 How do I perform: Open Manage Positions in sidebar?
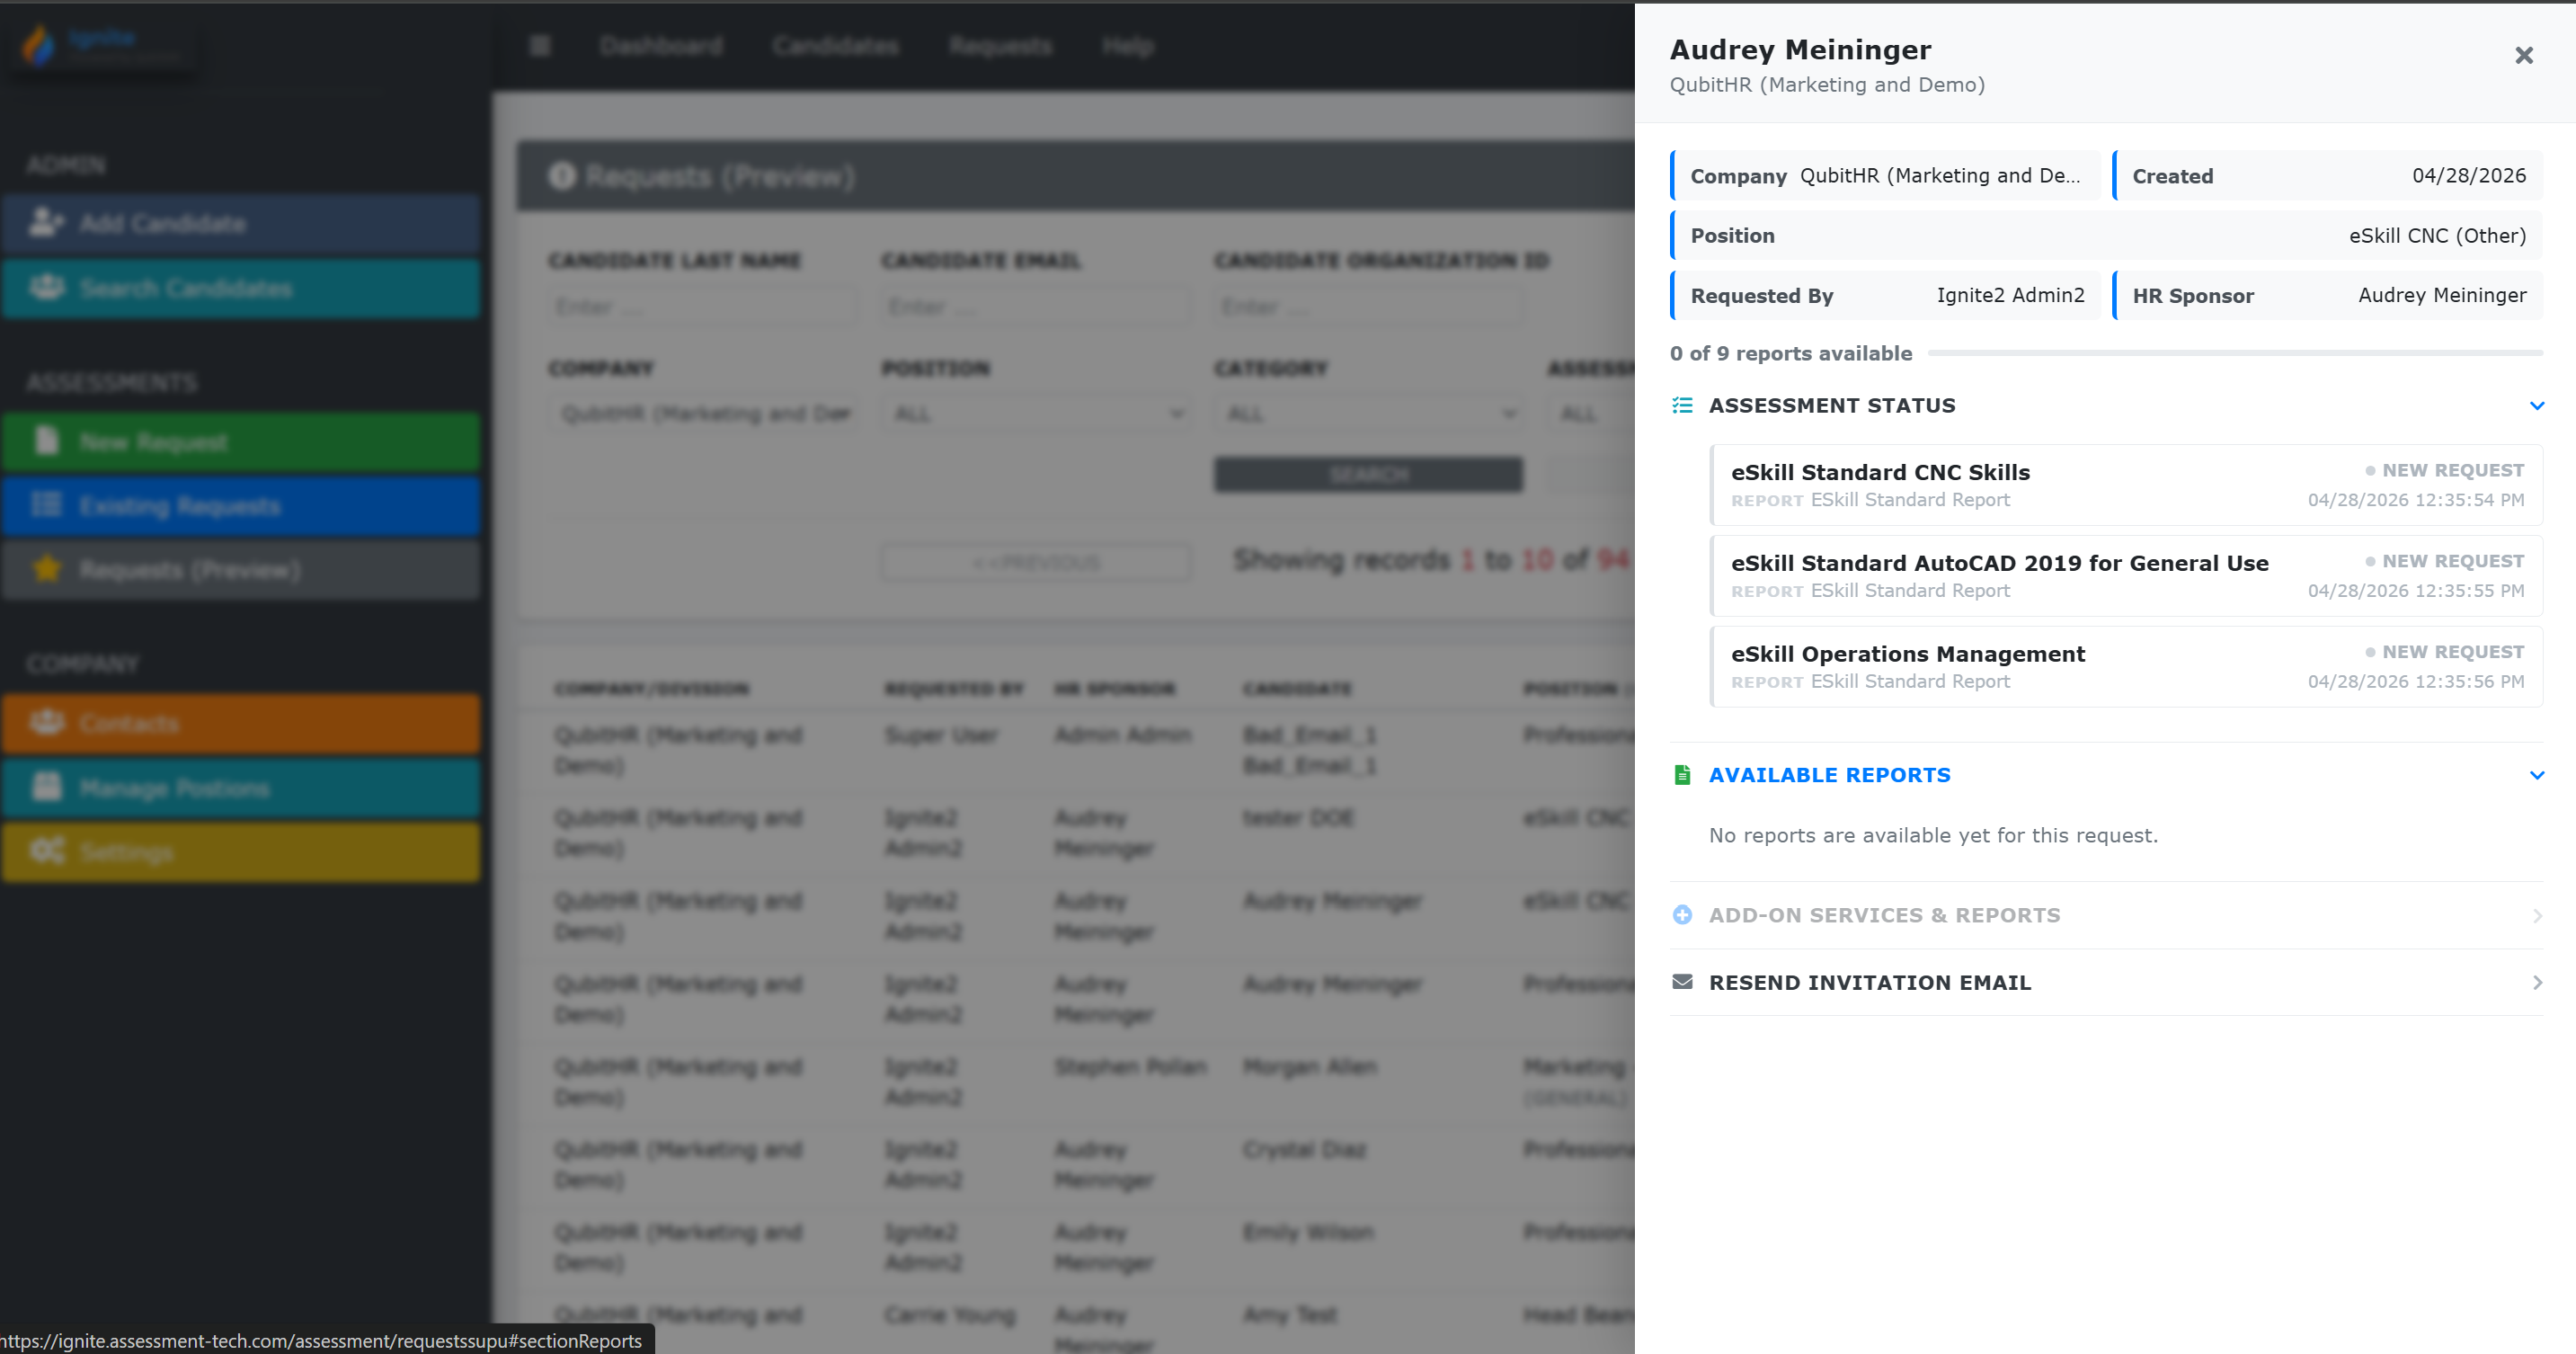click(x=241, y=787)
